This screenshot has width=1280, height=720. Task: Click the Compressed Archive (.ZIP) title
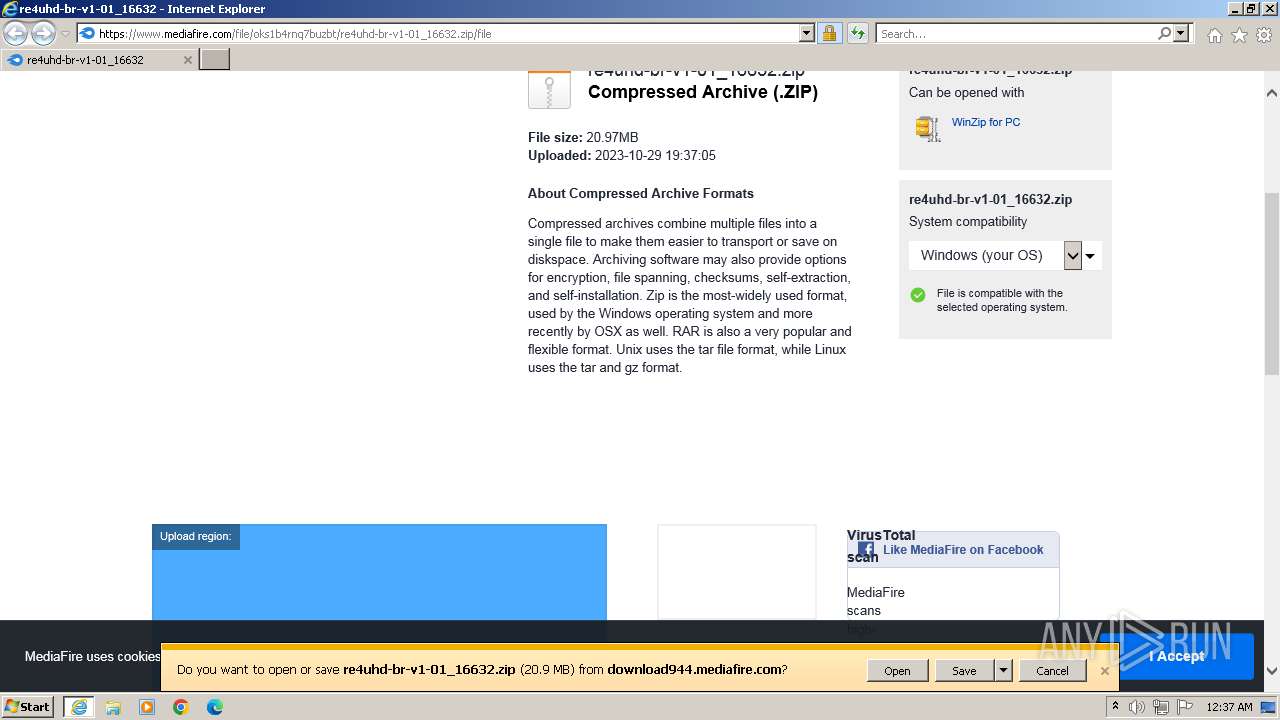point(703,92)
